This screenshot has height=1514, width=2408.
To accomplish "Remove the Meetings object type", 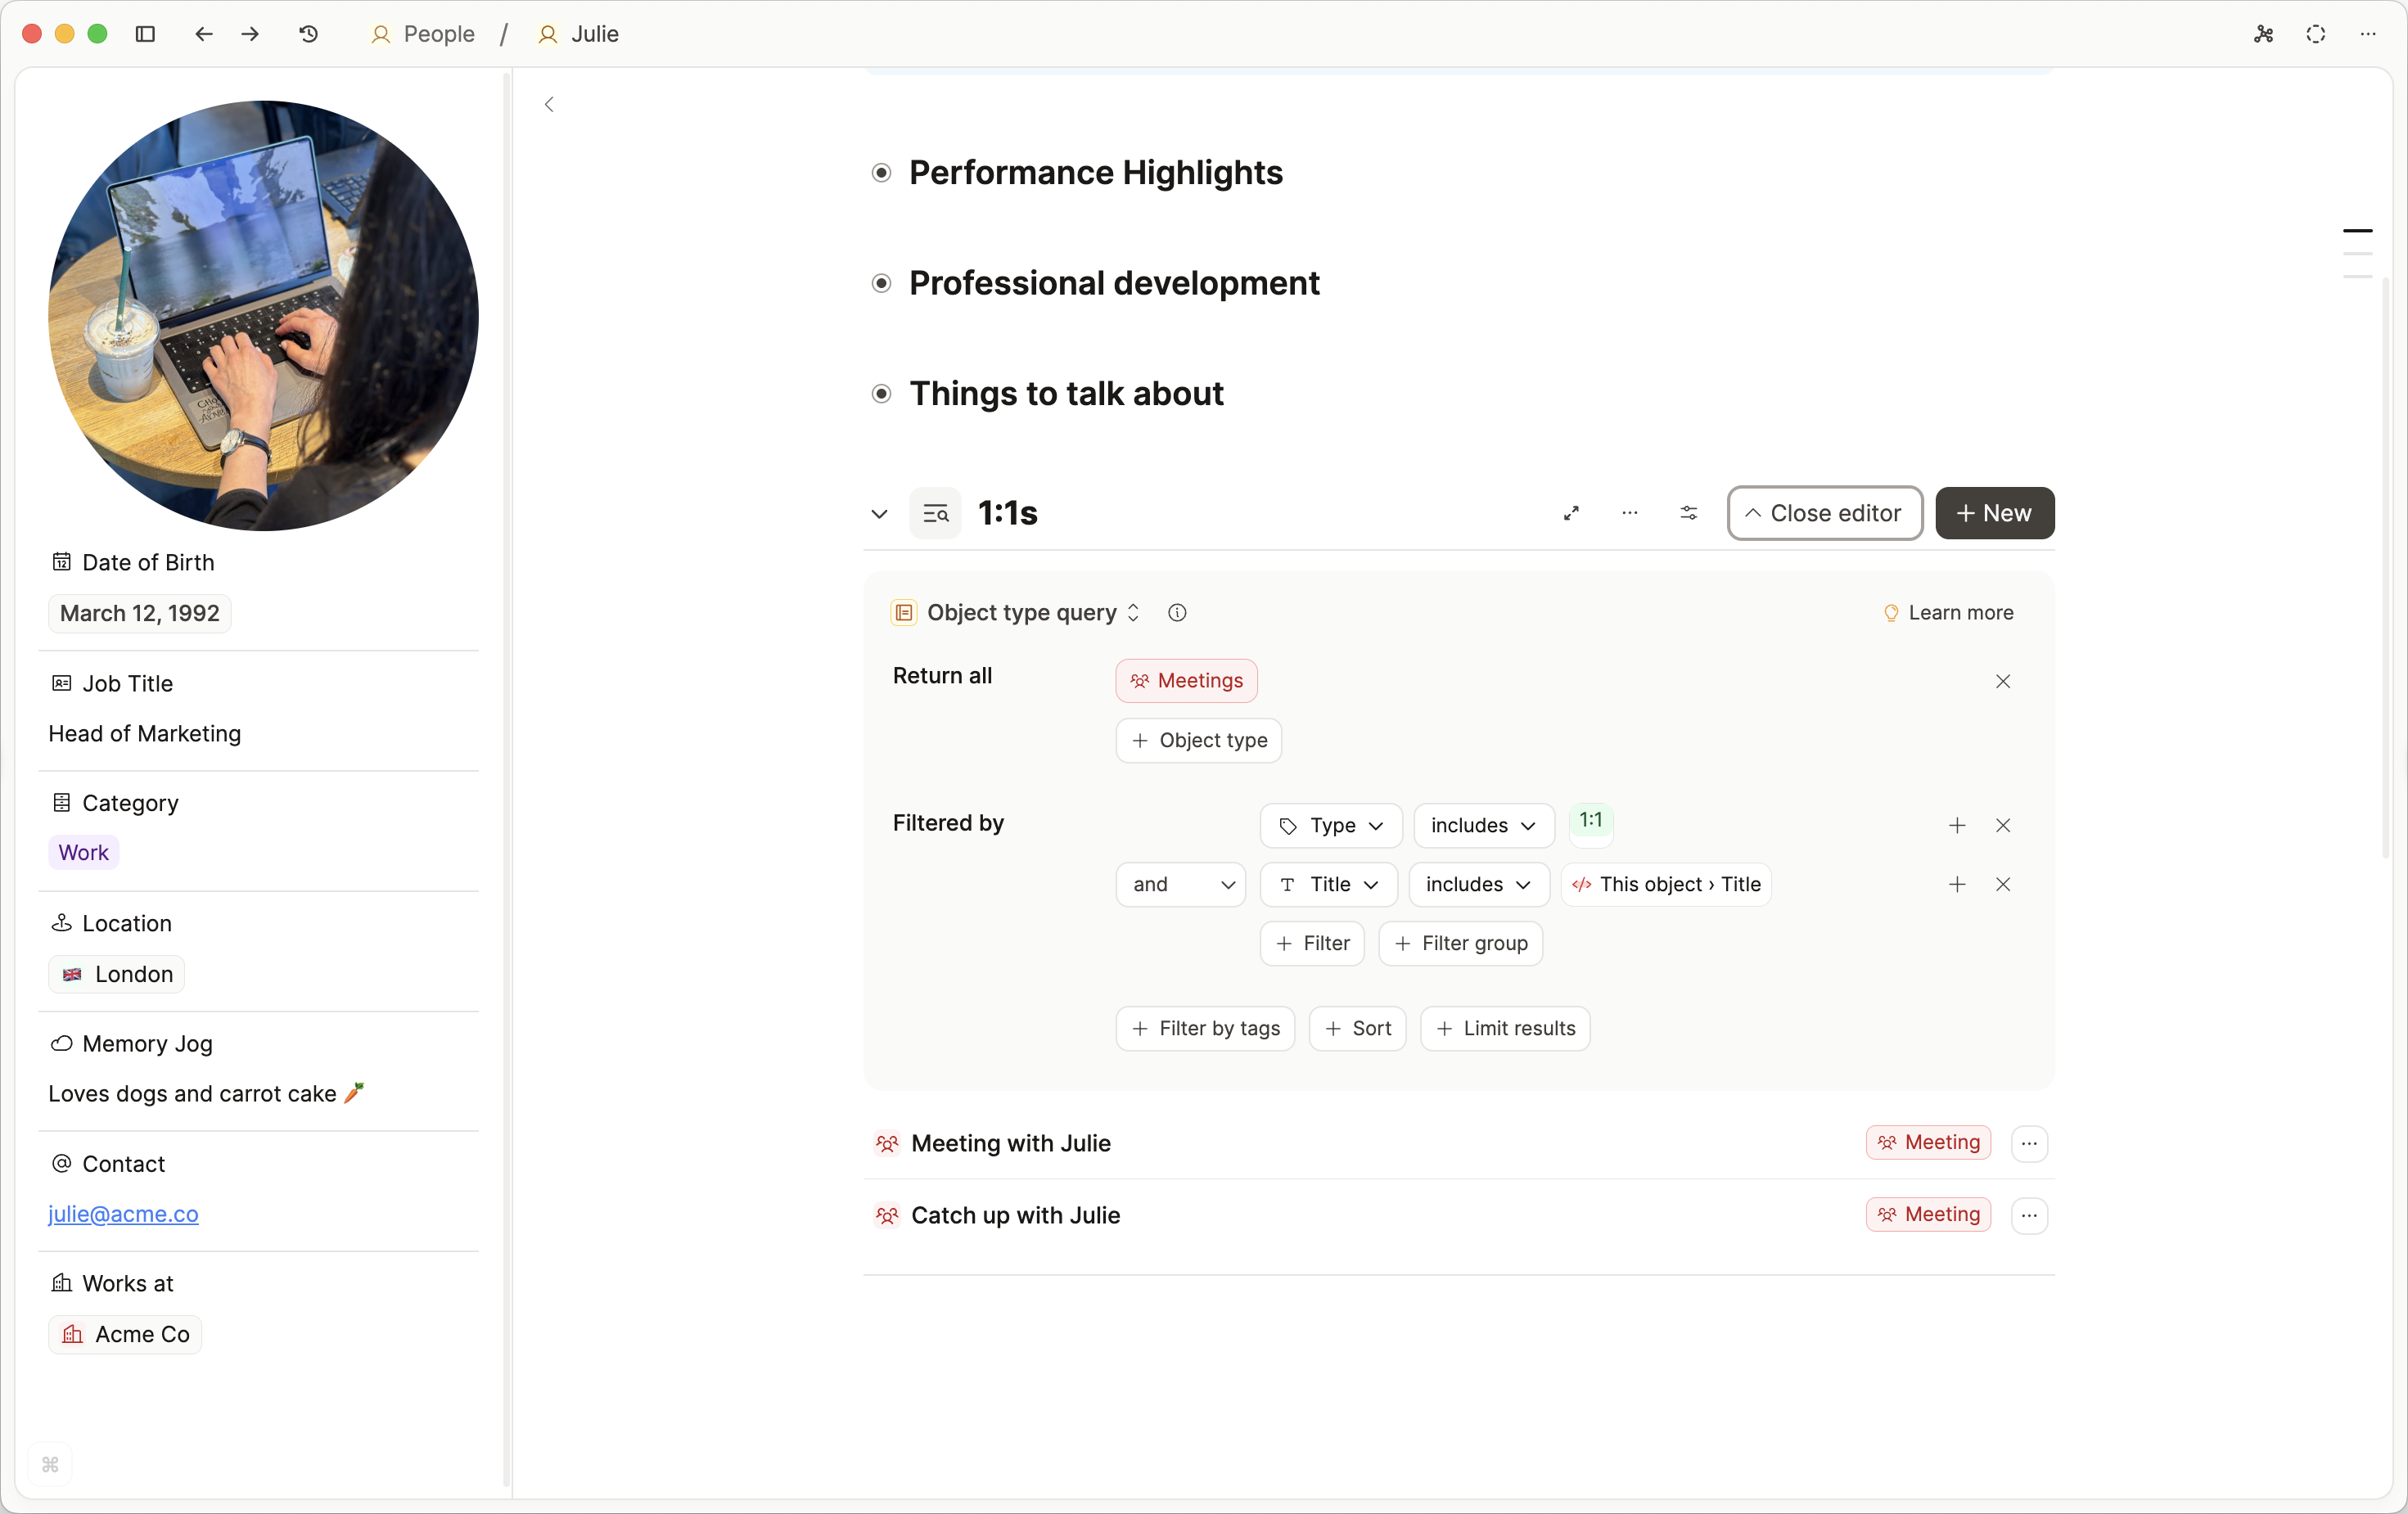I will 2002,681.
